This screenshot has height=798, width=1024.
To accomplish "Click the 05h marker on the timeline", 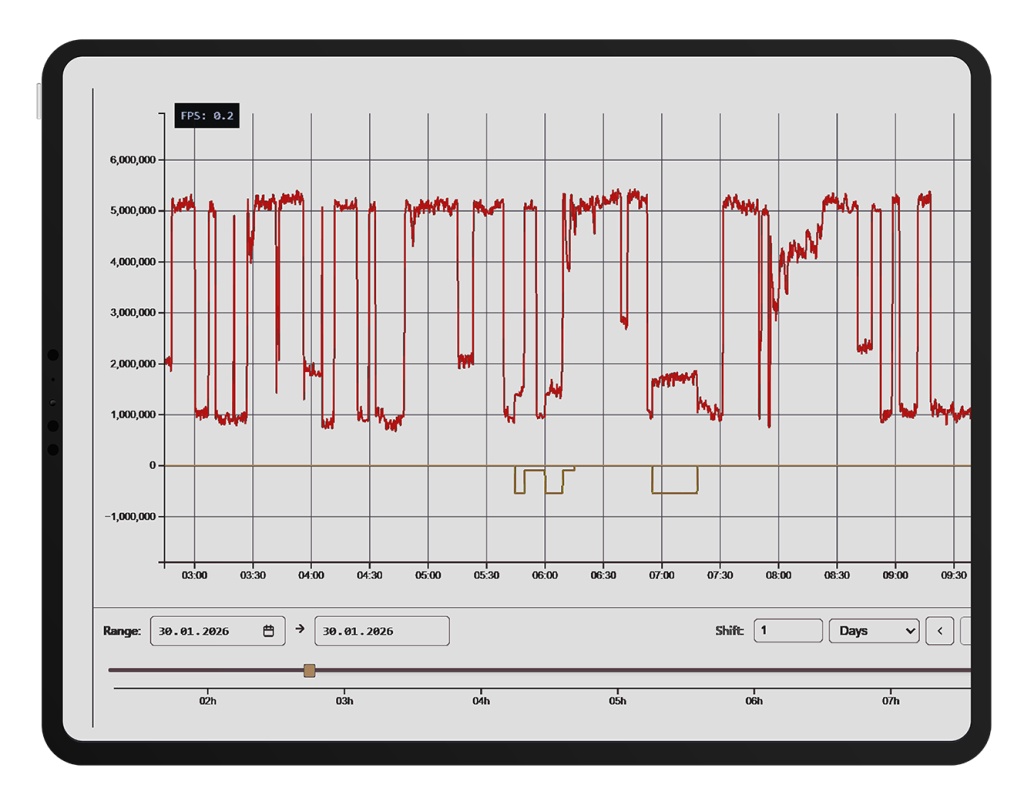I will (618, 701).
